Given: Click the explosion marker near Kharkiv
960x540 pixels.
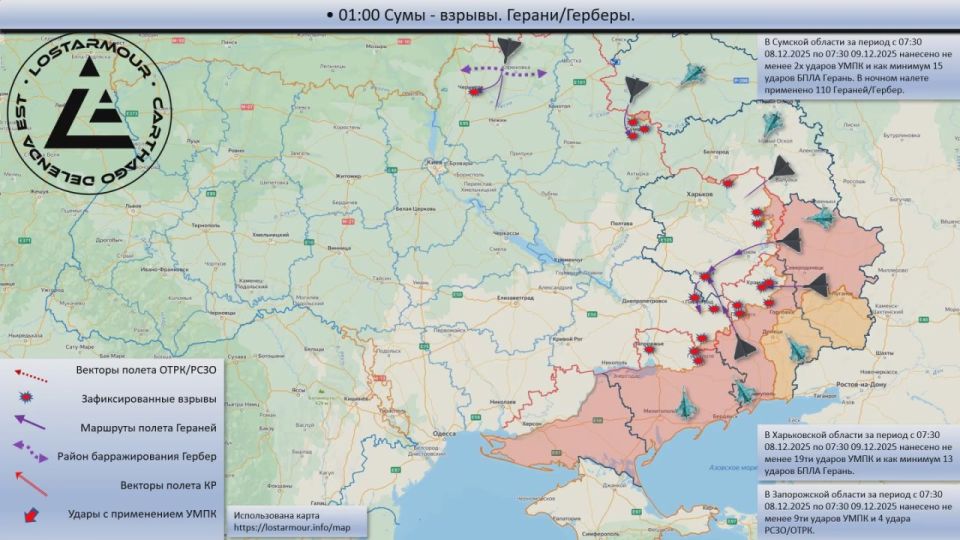Looking at the screenshot, I should click(728, 182).
